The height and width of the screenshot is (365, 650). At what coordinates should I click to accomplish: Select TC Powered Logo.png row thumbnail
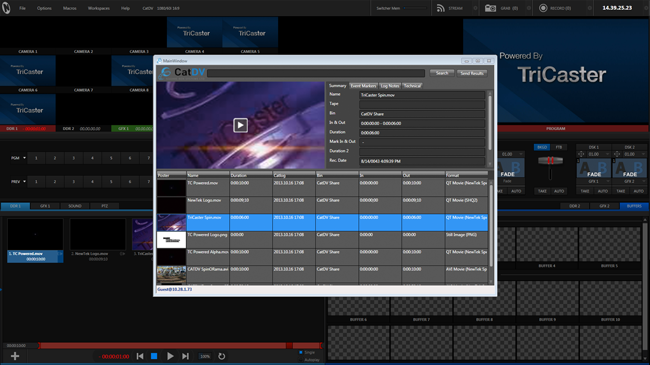point(171,240)
